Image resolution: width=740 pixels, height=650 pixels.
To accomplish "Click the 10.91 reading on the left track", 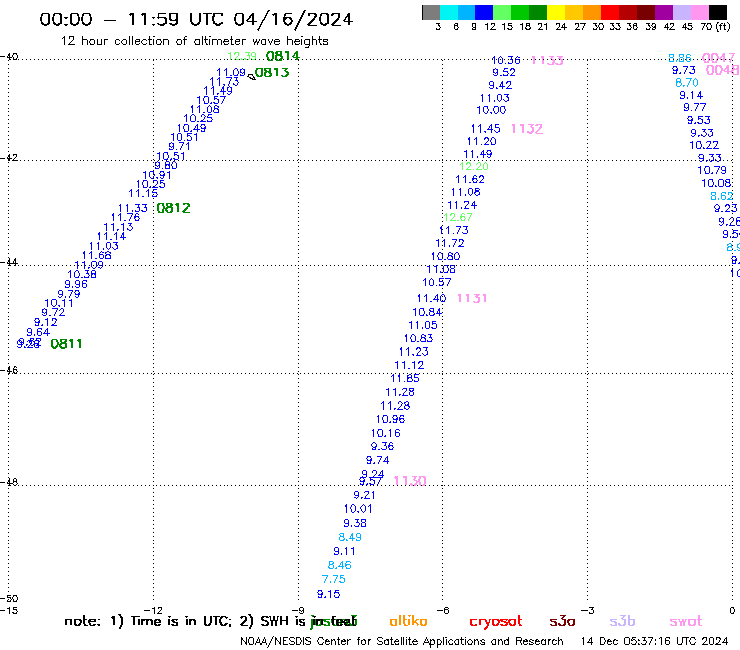I will pyautogui.click(x=157, y=175).
